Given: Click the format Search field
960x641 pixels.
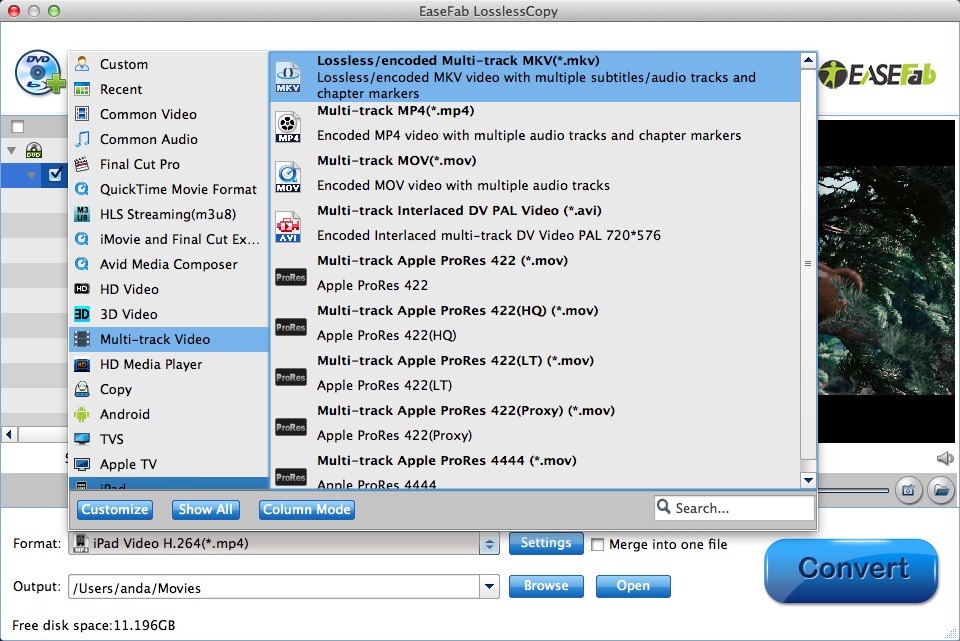Looking at the screenshot, I should point(735,508).
